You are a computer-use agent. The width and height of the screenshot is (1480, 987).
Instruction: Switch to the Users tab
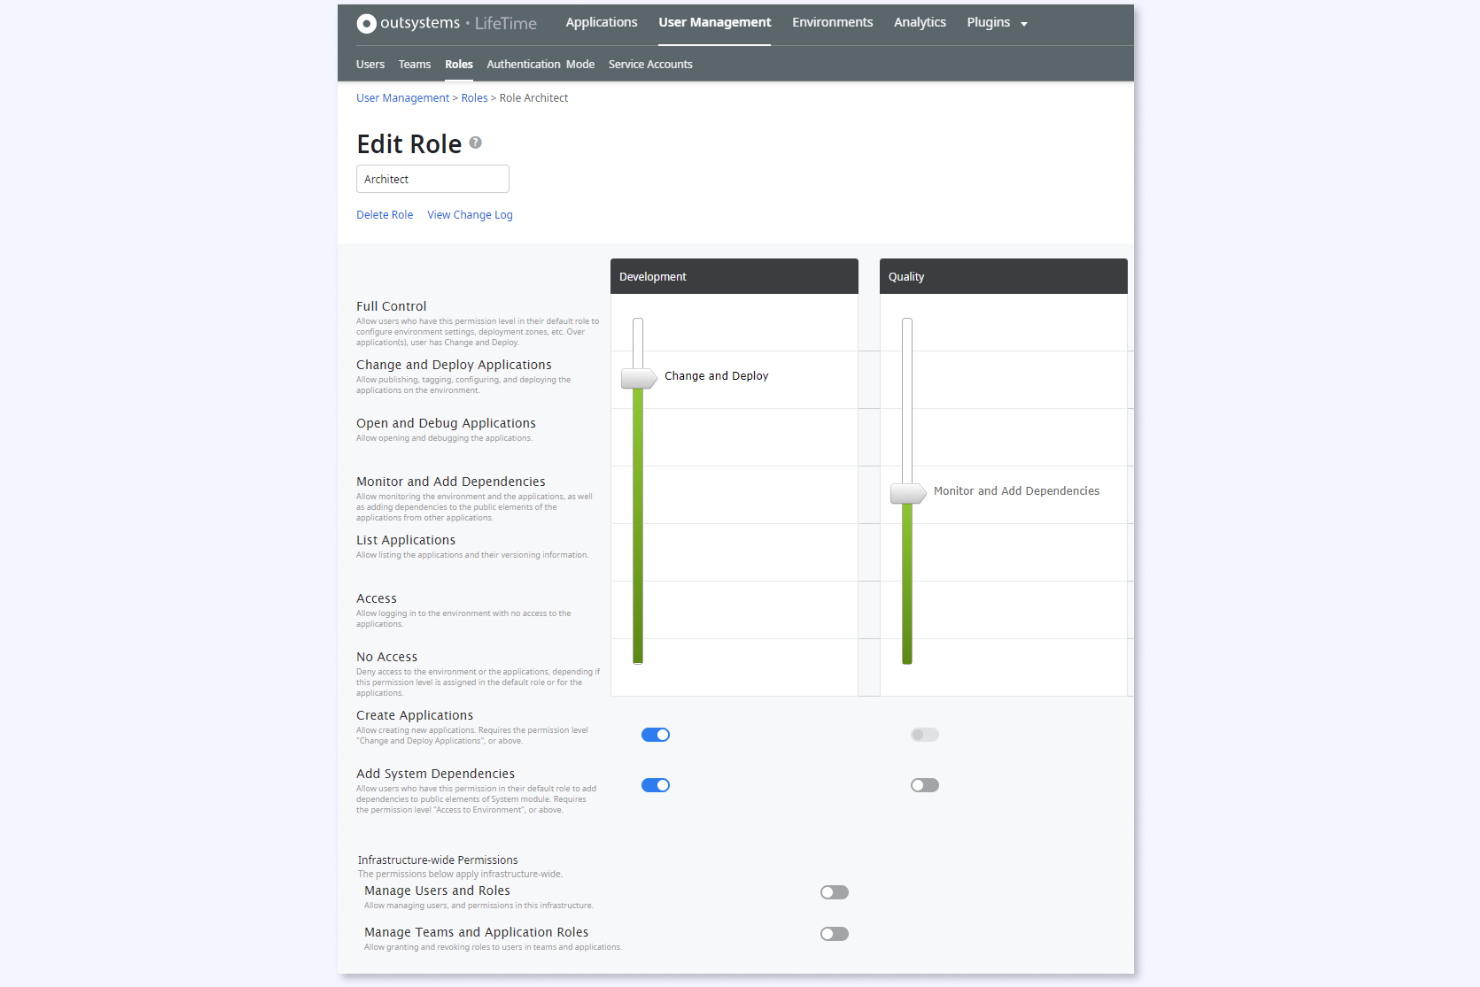tap(370, 64)
